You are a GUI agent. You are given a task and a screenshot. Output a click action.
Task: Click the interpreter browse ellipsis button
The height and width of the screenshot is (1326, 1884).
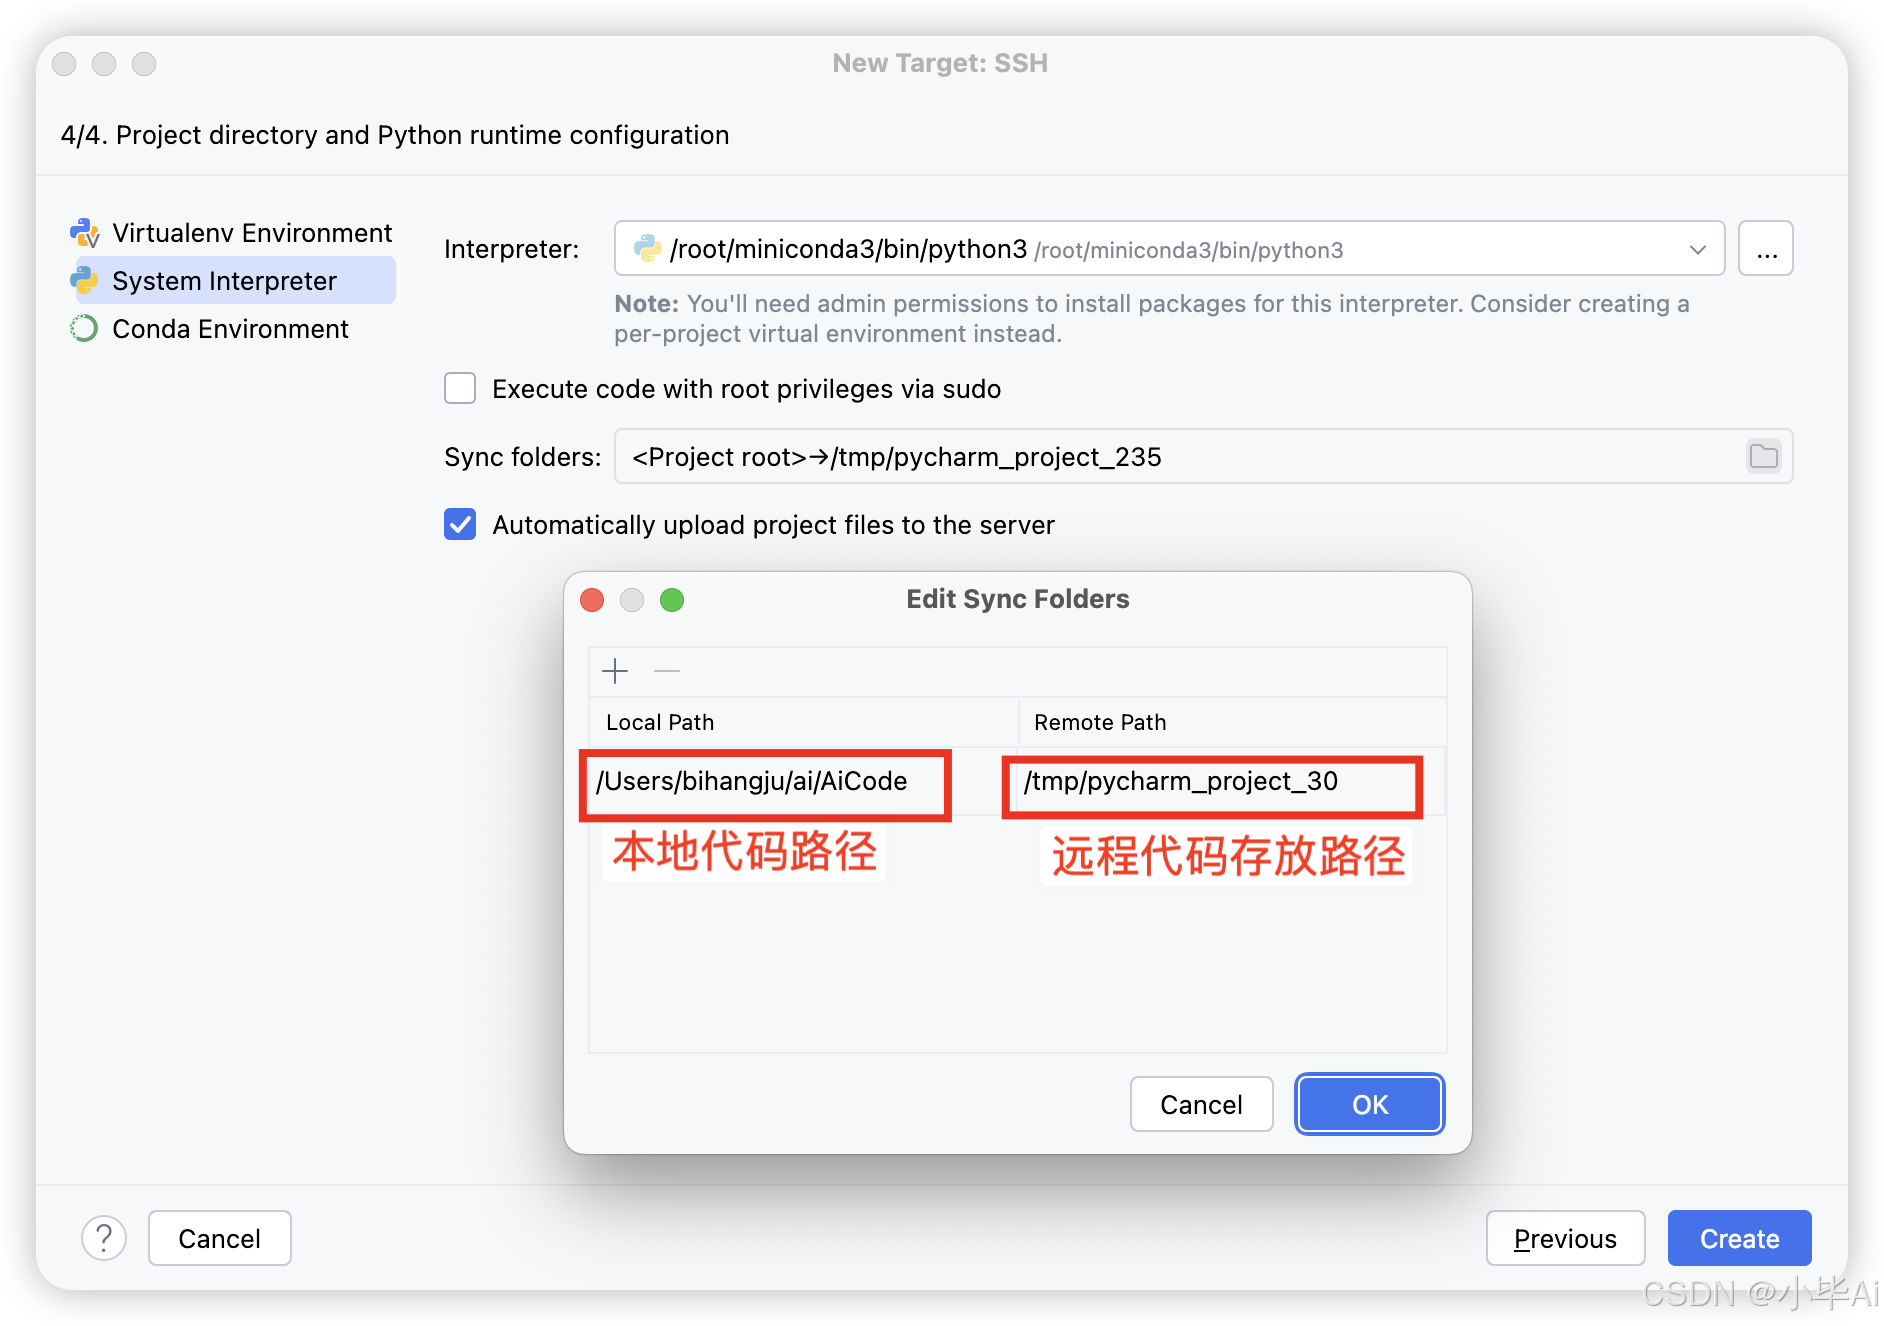[x=1766, y=249]
